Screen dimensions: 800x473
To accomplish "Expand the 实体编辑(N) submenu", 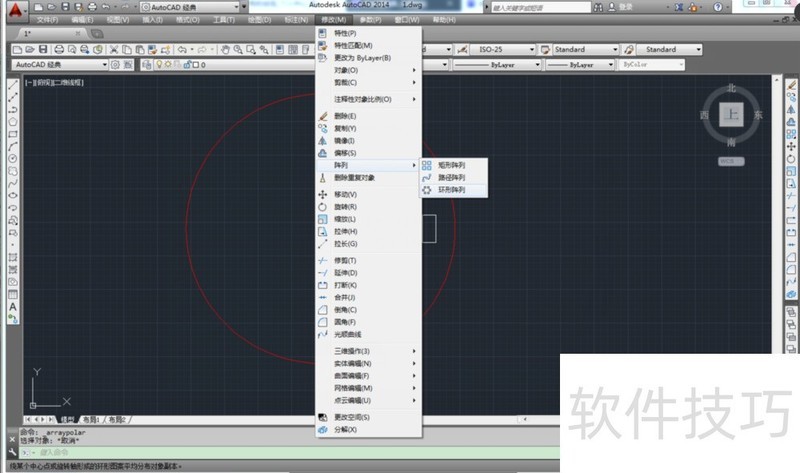I will [368, 363].
